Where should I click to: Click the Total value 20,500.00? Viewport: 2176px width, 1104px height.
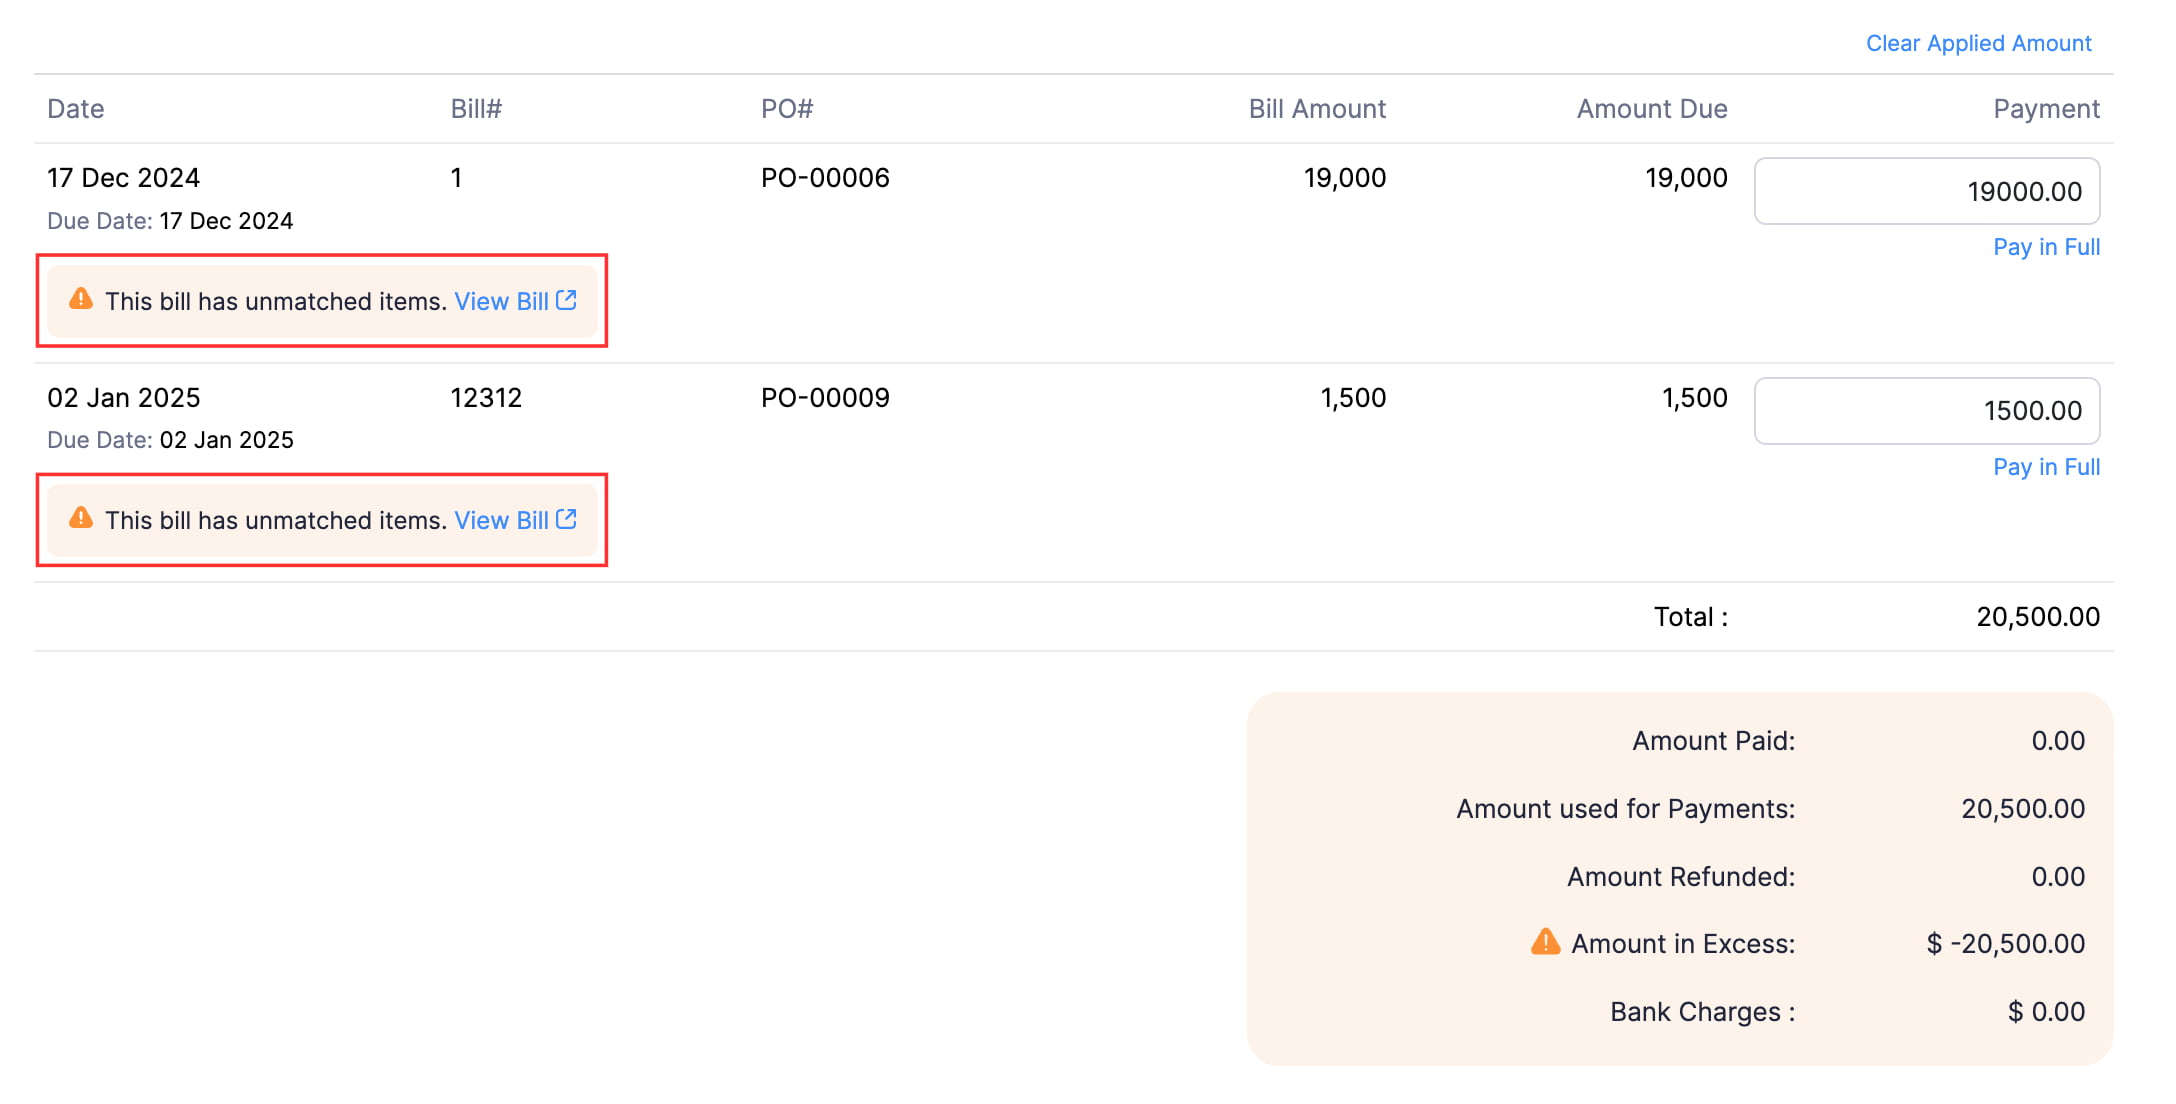(2038, 617)
